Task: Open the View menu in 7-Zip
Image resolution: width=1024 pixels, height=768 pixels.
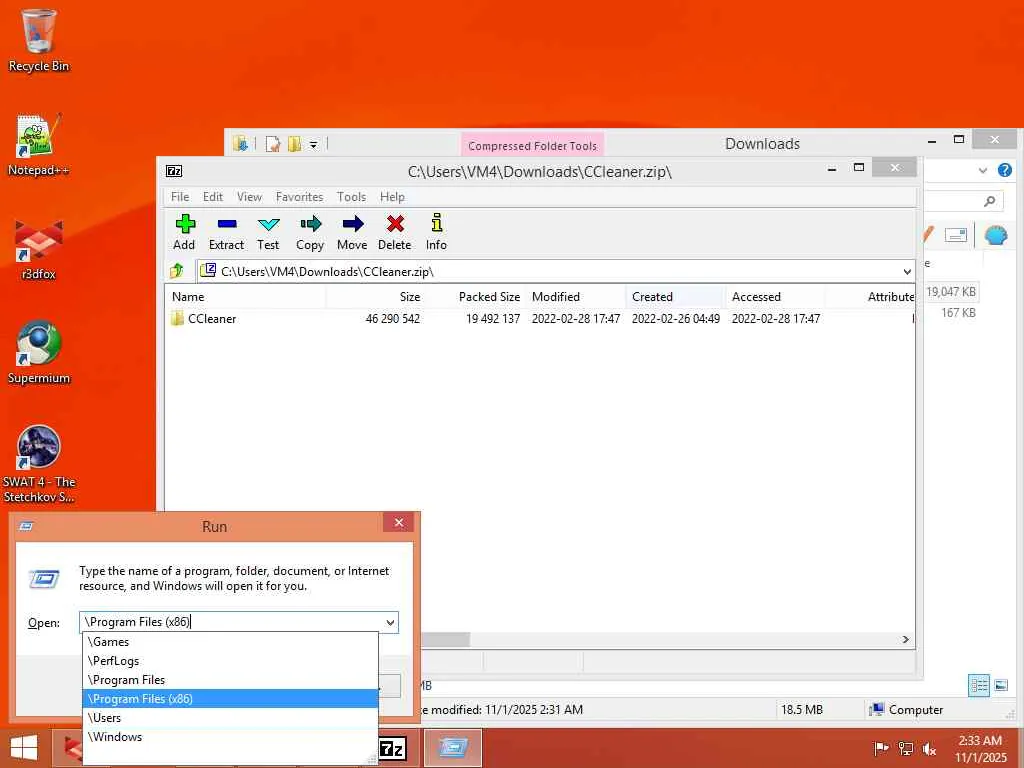Action: coord(249,197)
